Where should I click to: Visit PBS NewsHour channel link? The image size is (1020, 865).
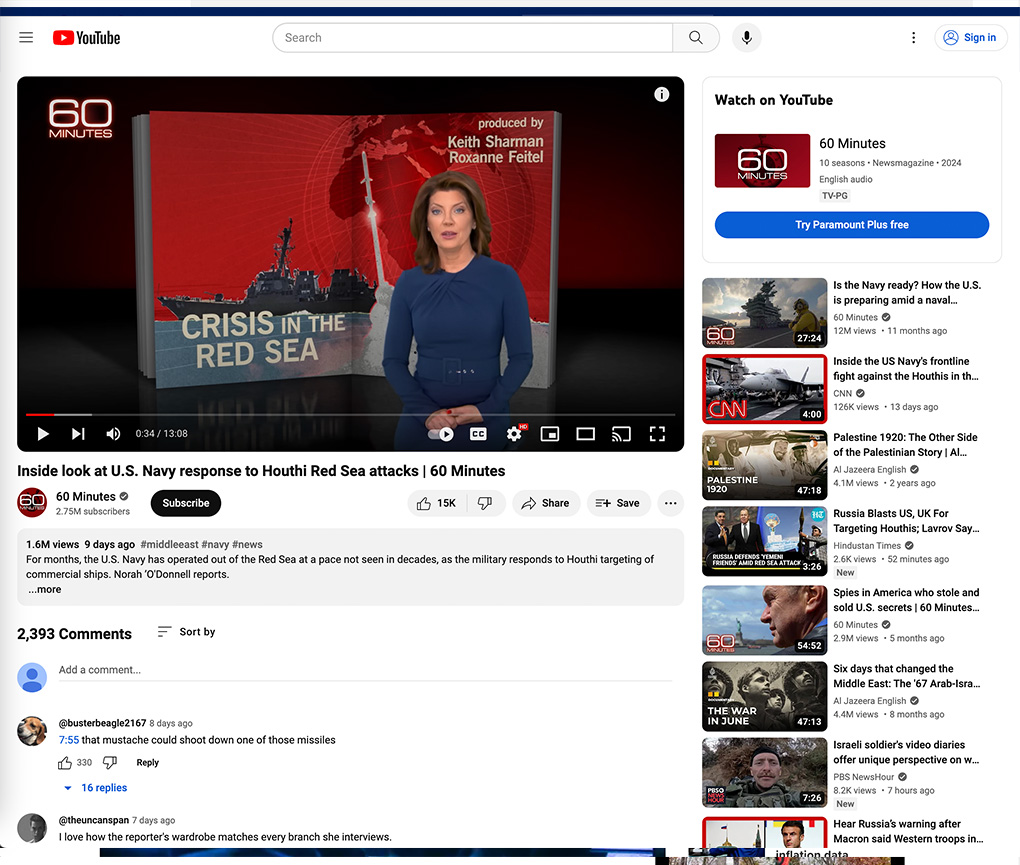[x=864, y=777]
